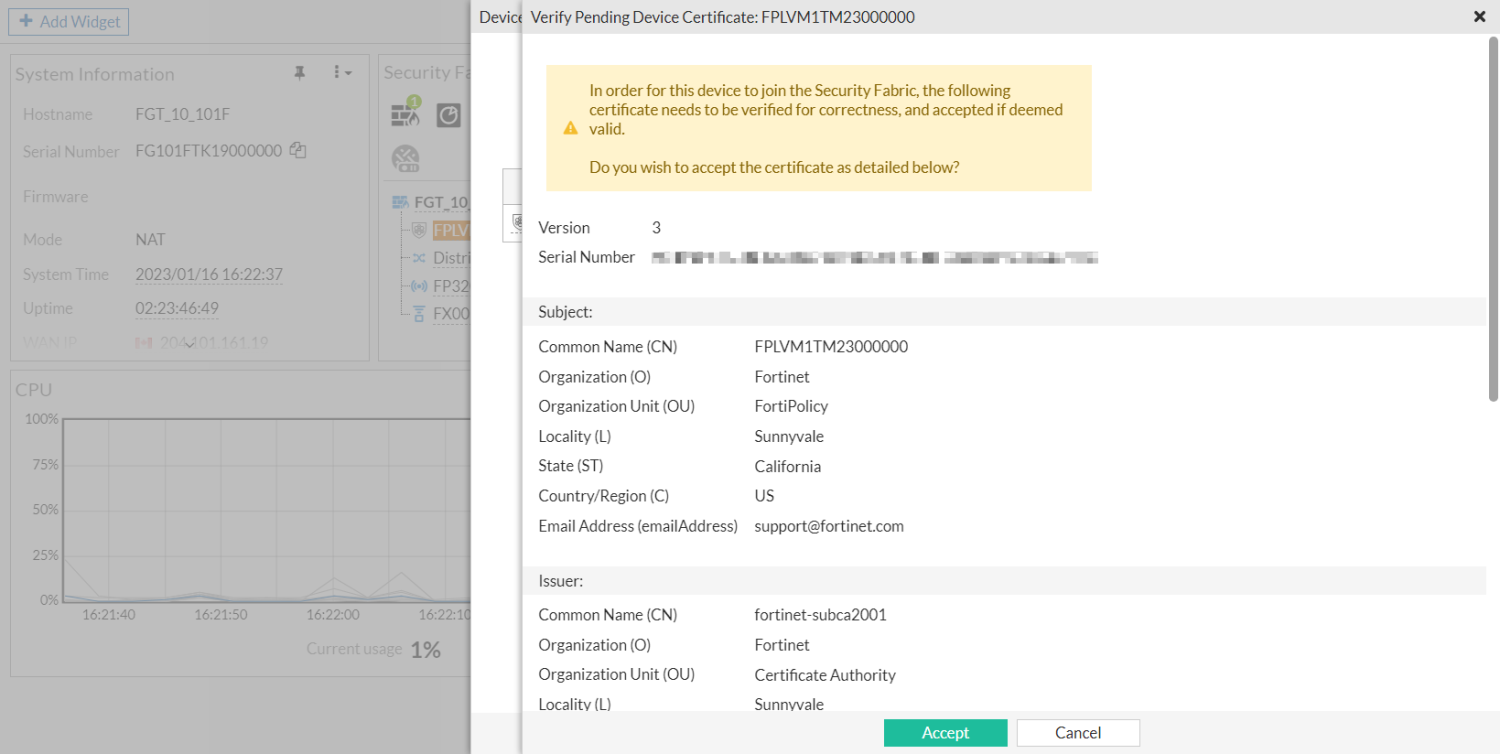Click the Canadian flag beside WAN IP
Screen dimensions: 1500x754
143,343
